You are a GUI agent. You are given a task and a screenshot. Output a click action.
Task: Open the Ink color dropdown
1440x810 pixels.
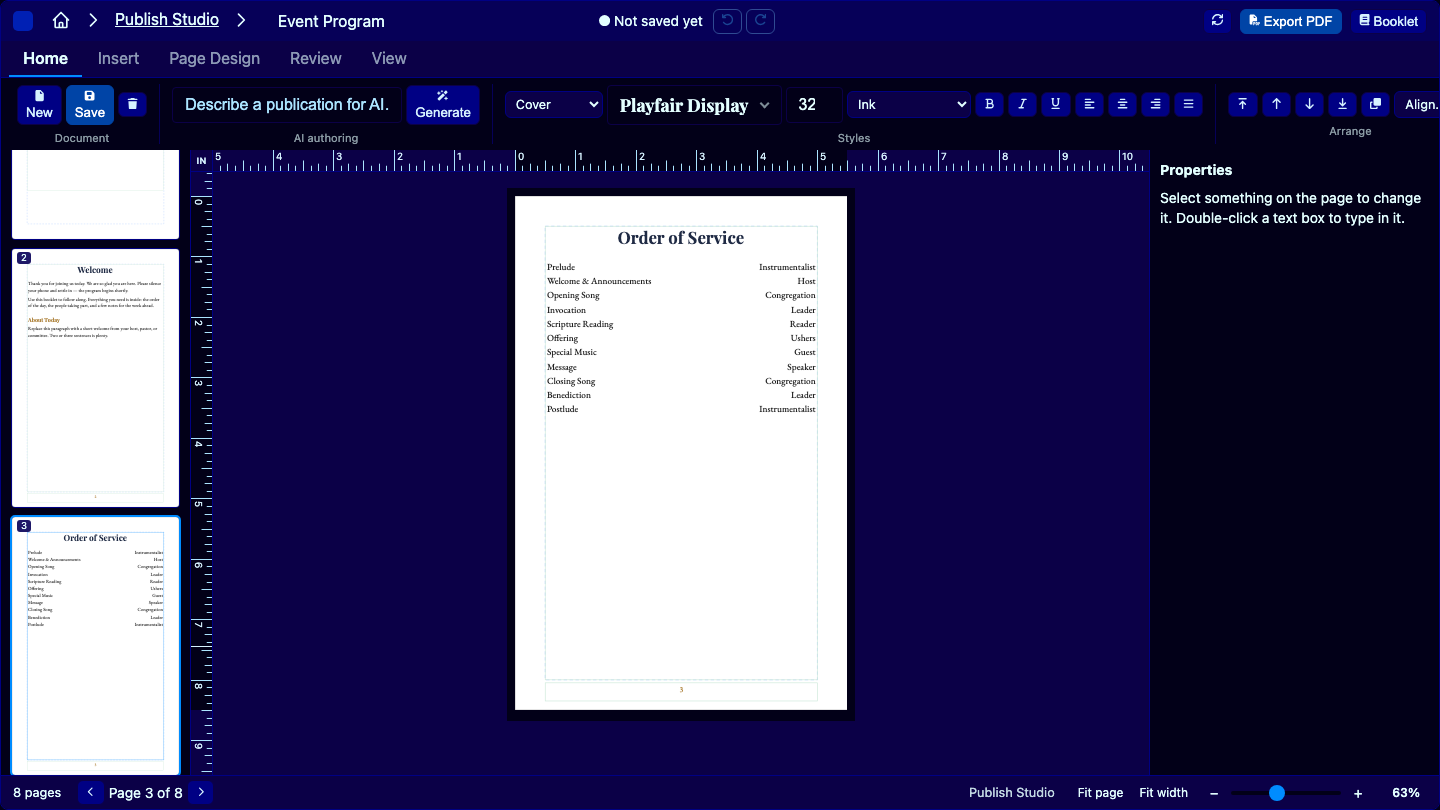[909, 104]
